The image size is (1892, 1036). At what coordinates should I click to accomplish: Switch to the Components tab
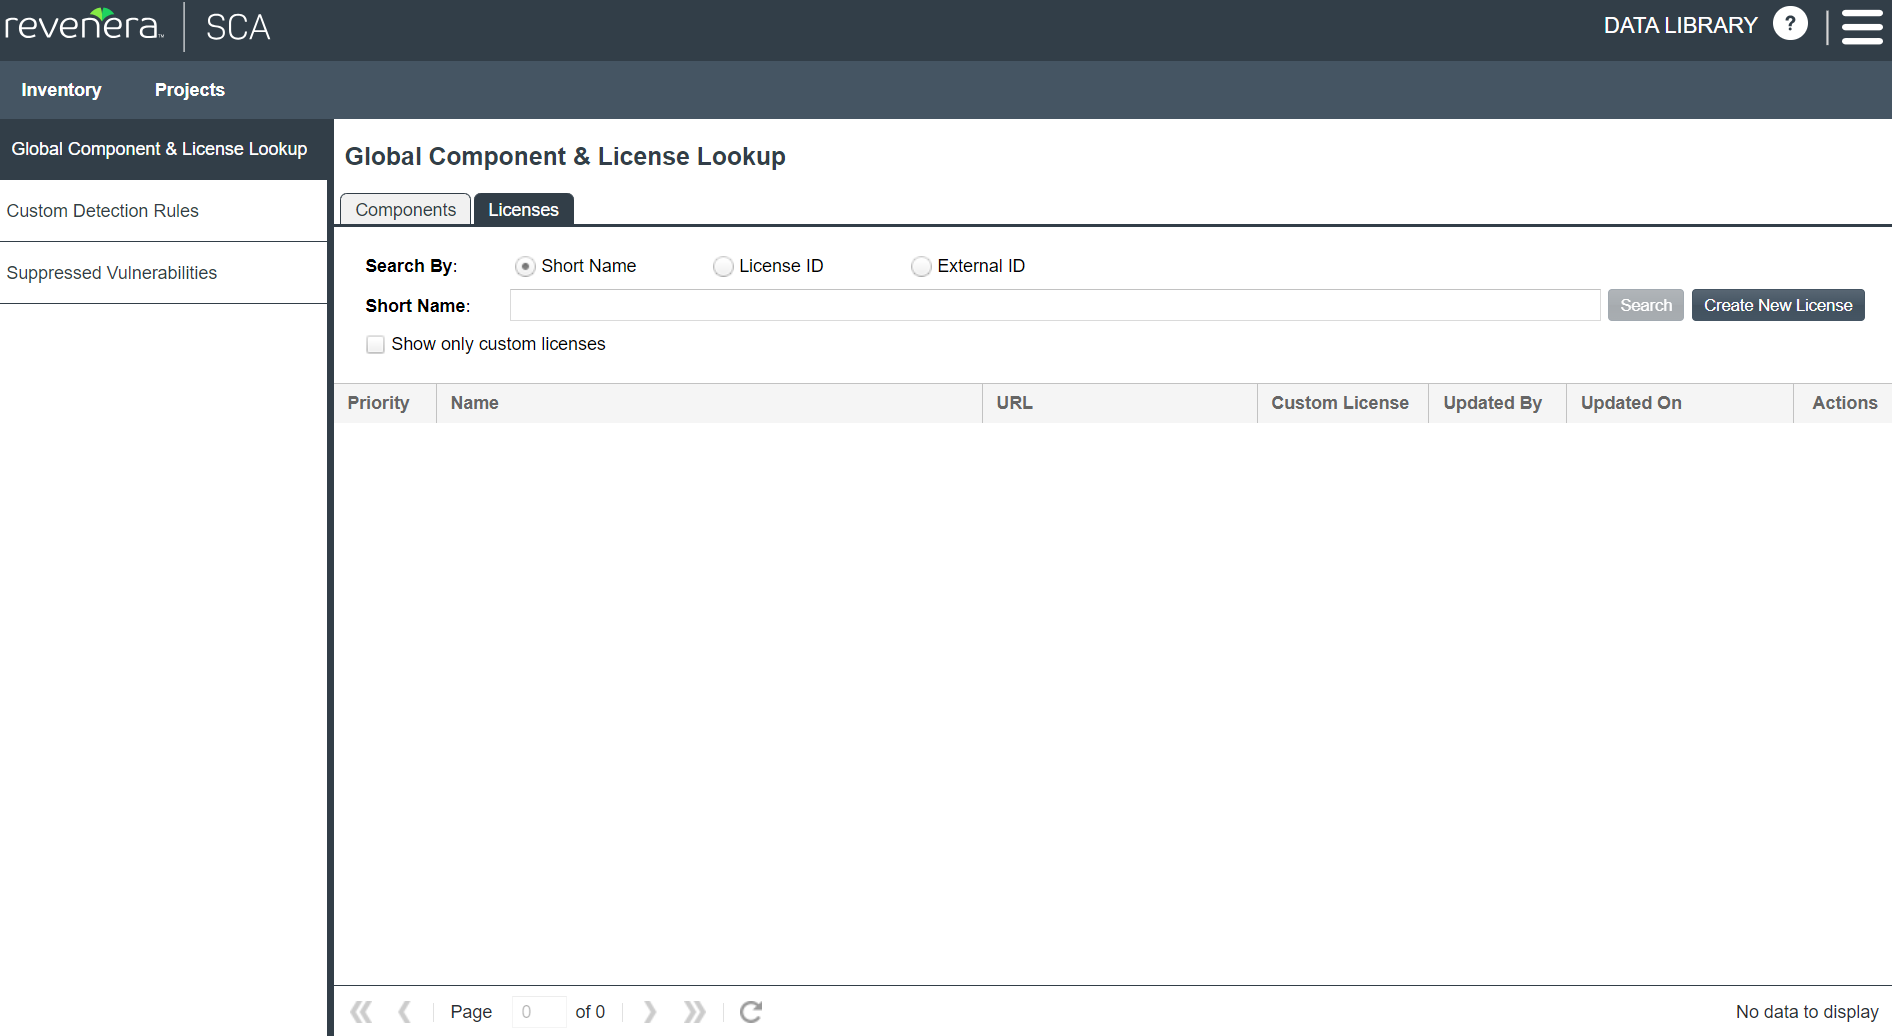pyautogui.click(x=405, y=210)
